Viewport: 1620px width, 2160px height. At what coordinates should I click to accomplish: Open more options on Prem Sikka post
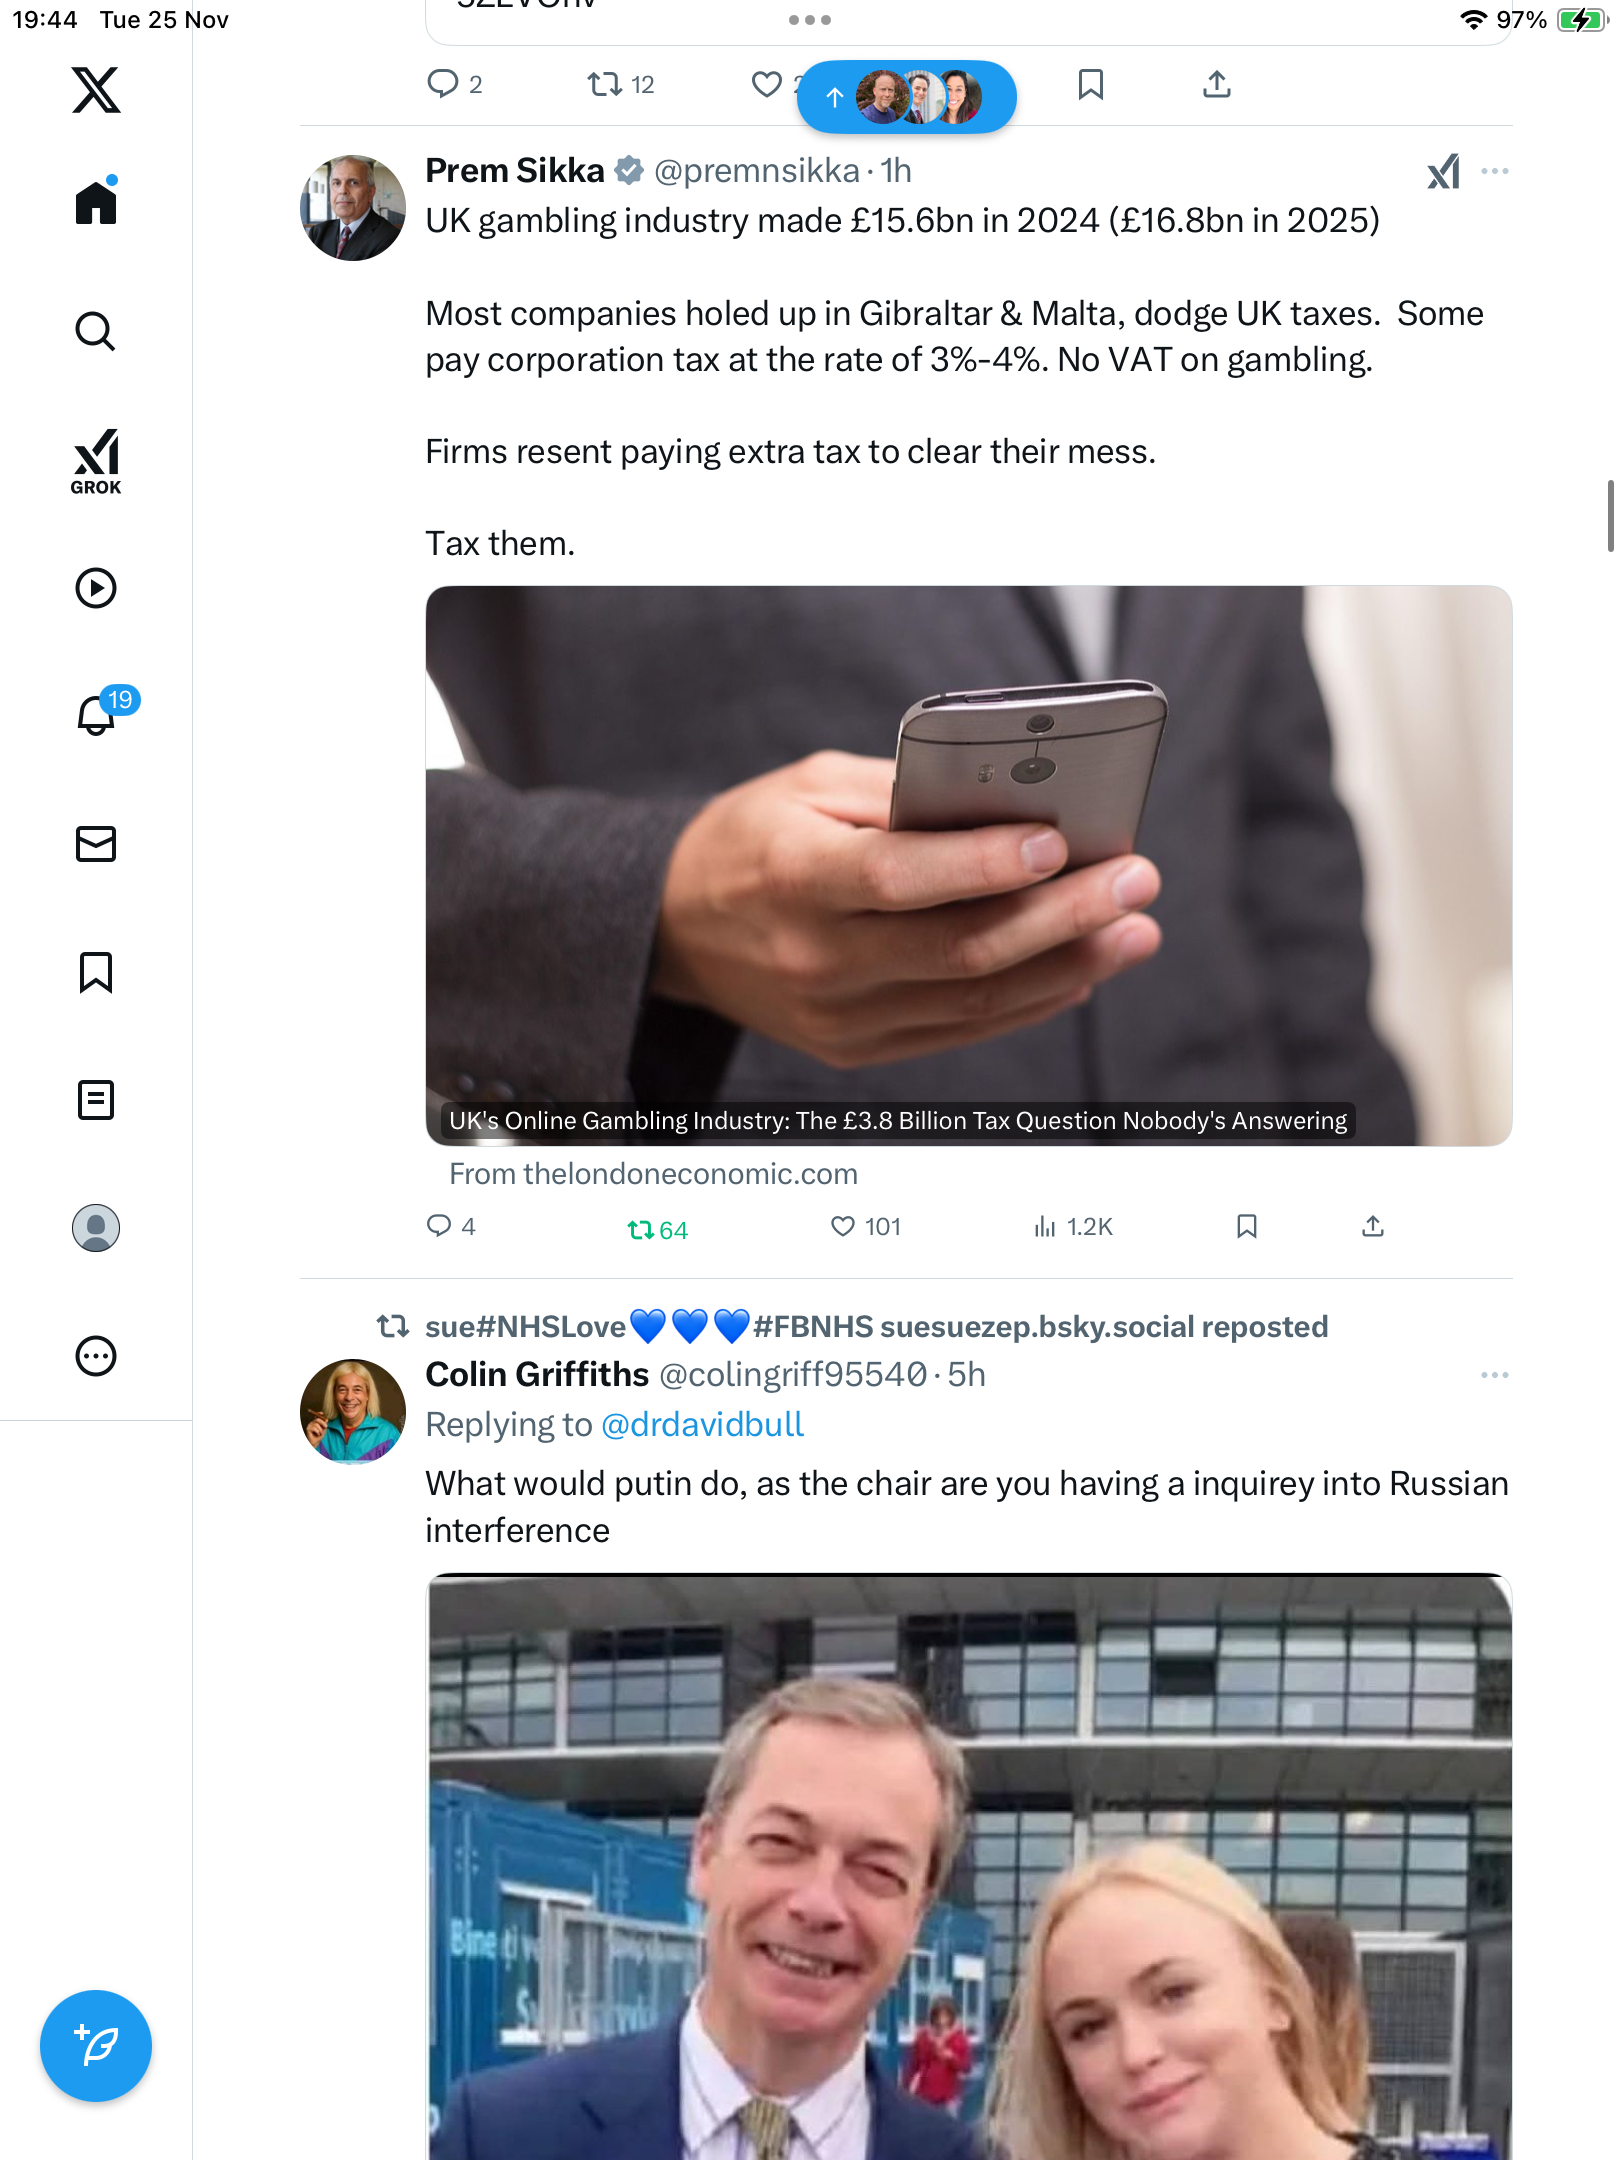click(x=1494, y=172)
